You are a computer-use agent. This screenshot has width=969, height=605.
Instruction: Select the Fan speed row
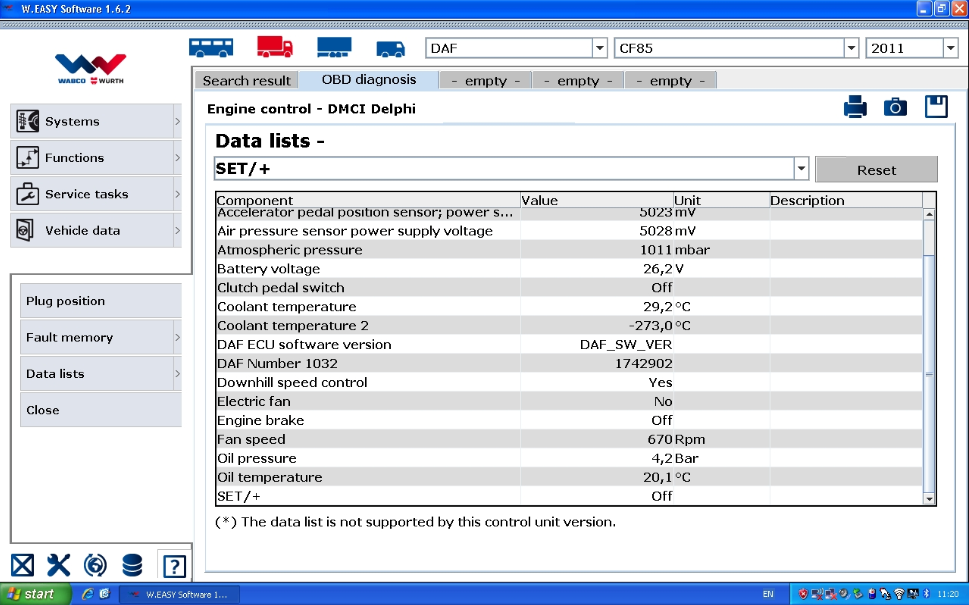click(569, 439)
